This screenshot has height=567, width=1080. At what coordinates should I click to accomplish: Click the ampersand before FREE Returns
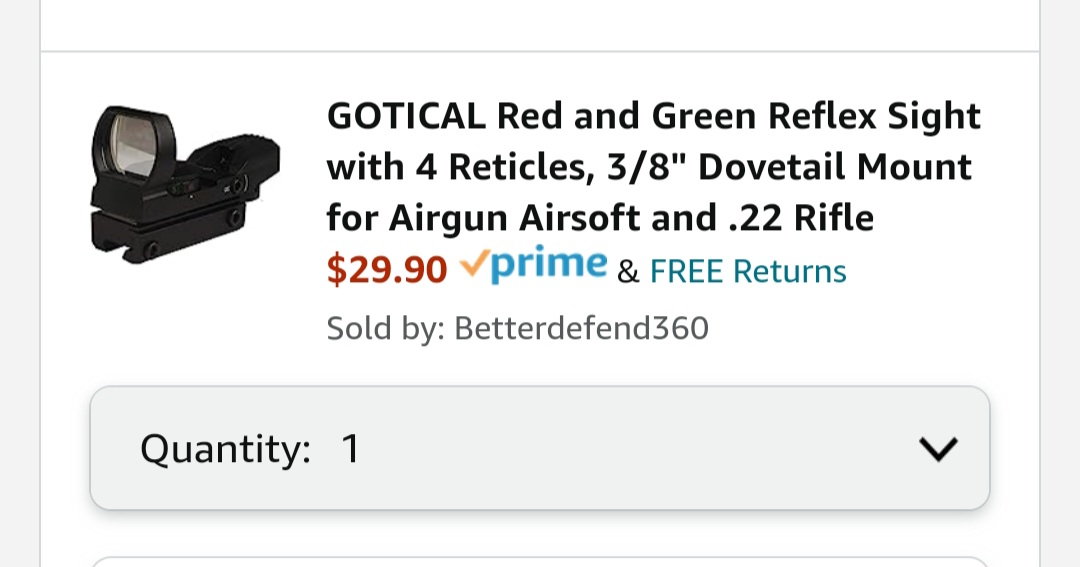pyautogui.click(x=627, y=271)
